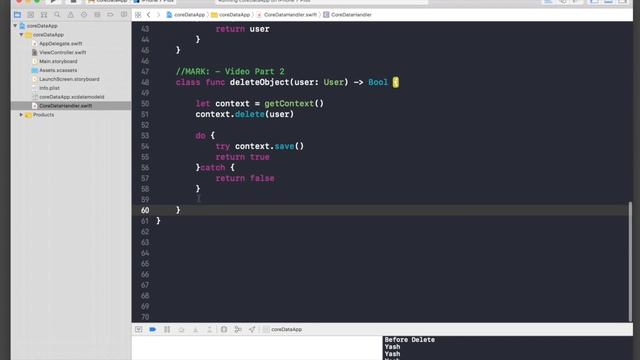
Task: Click line number 48 in gutter
Action: tap(145, 82)
